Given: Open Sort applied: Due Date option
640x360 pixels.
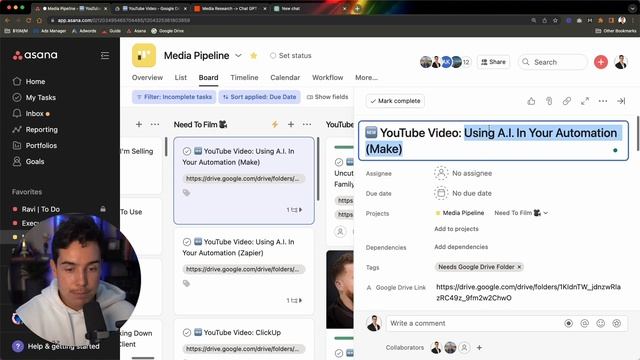Looking at the screenshot, I should click(260, 97).
